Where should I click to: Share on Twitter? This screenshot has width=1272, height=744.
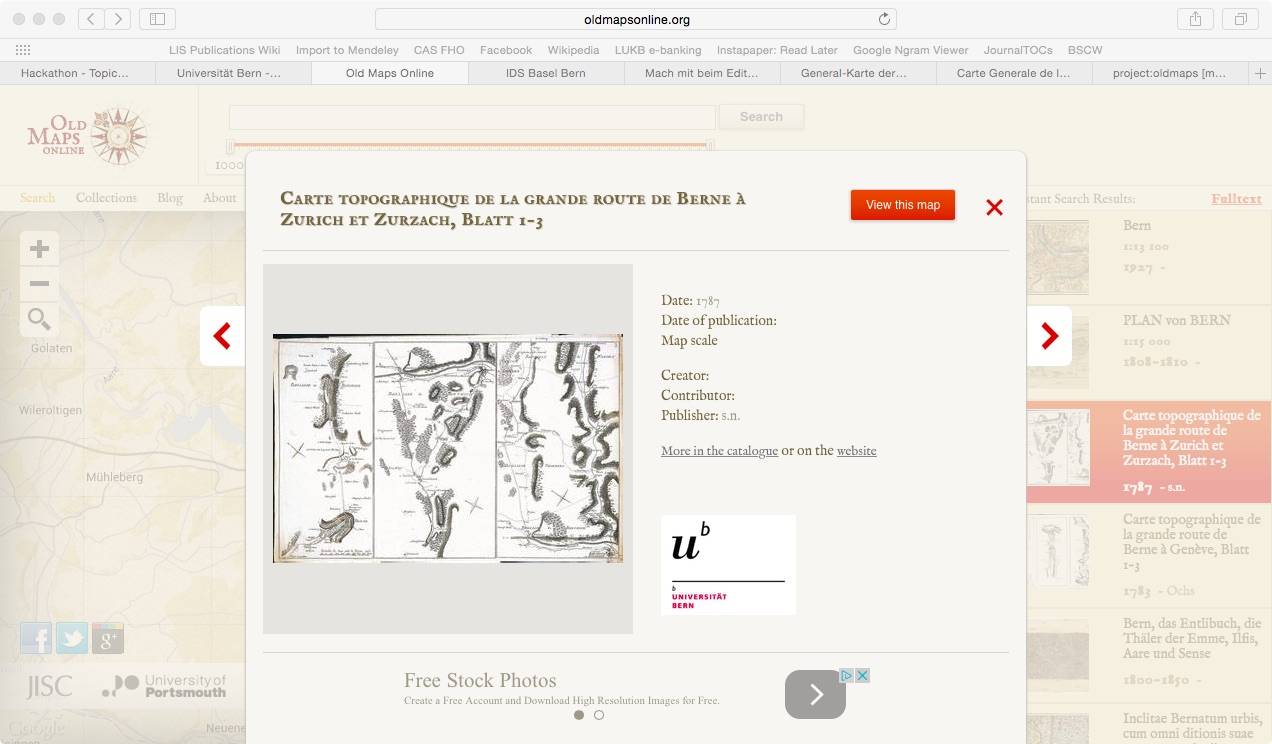click(72, 638)
